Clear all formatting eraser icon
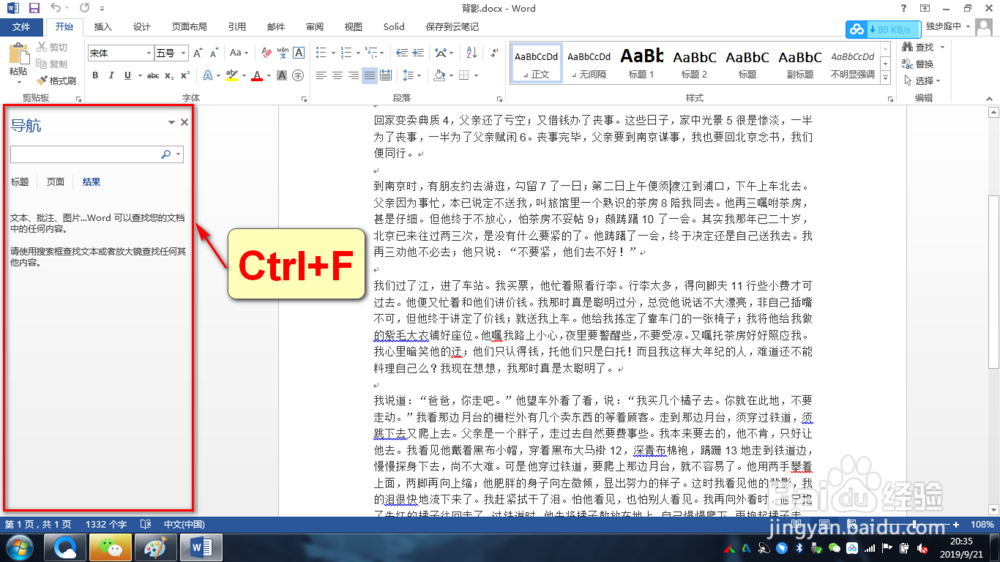The width and height of the screenshot is (1000, 562). (x=267, y=53)
